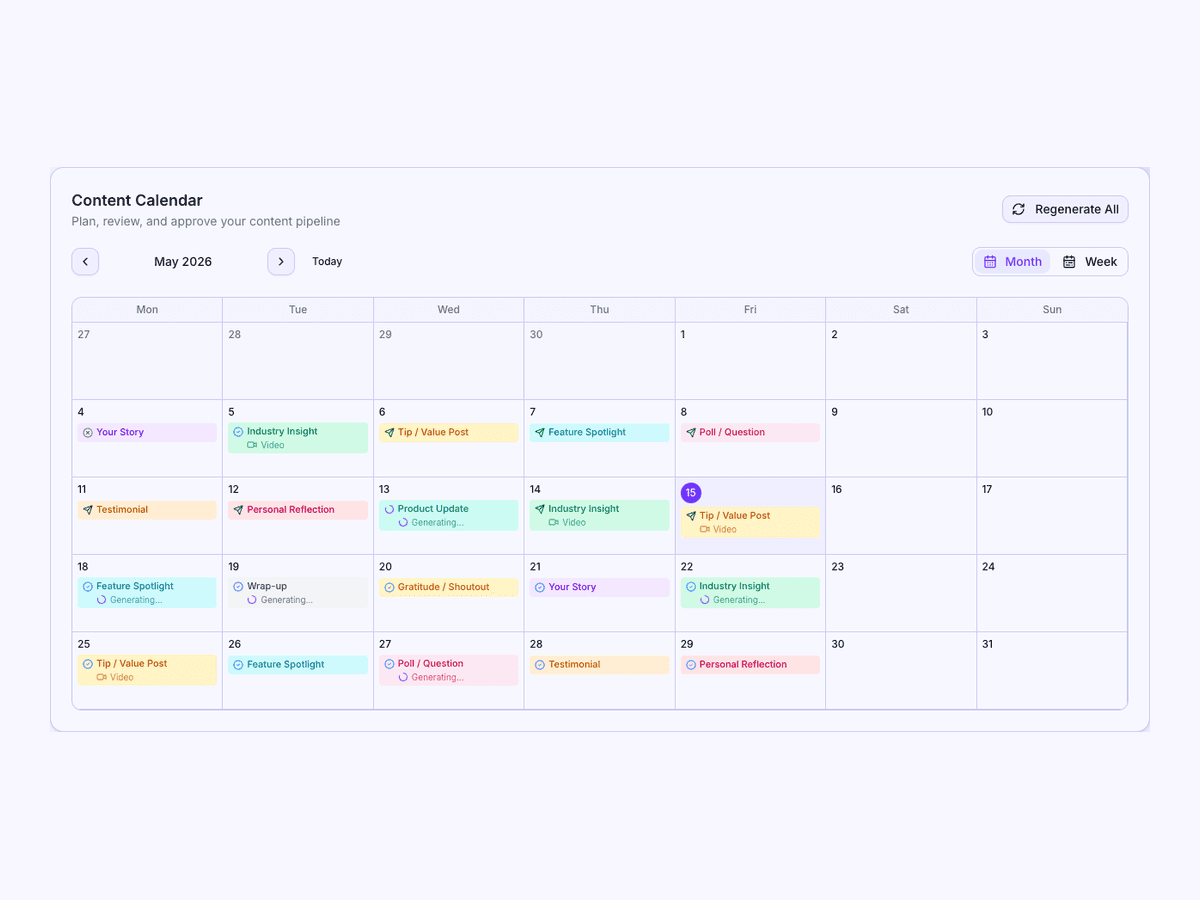Click Generating status under May 18 Feature Spotlight
The height and width of the screenshot is (900, 1200).
tap(136, 600)
